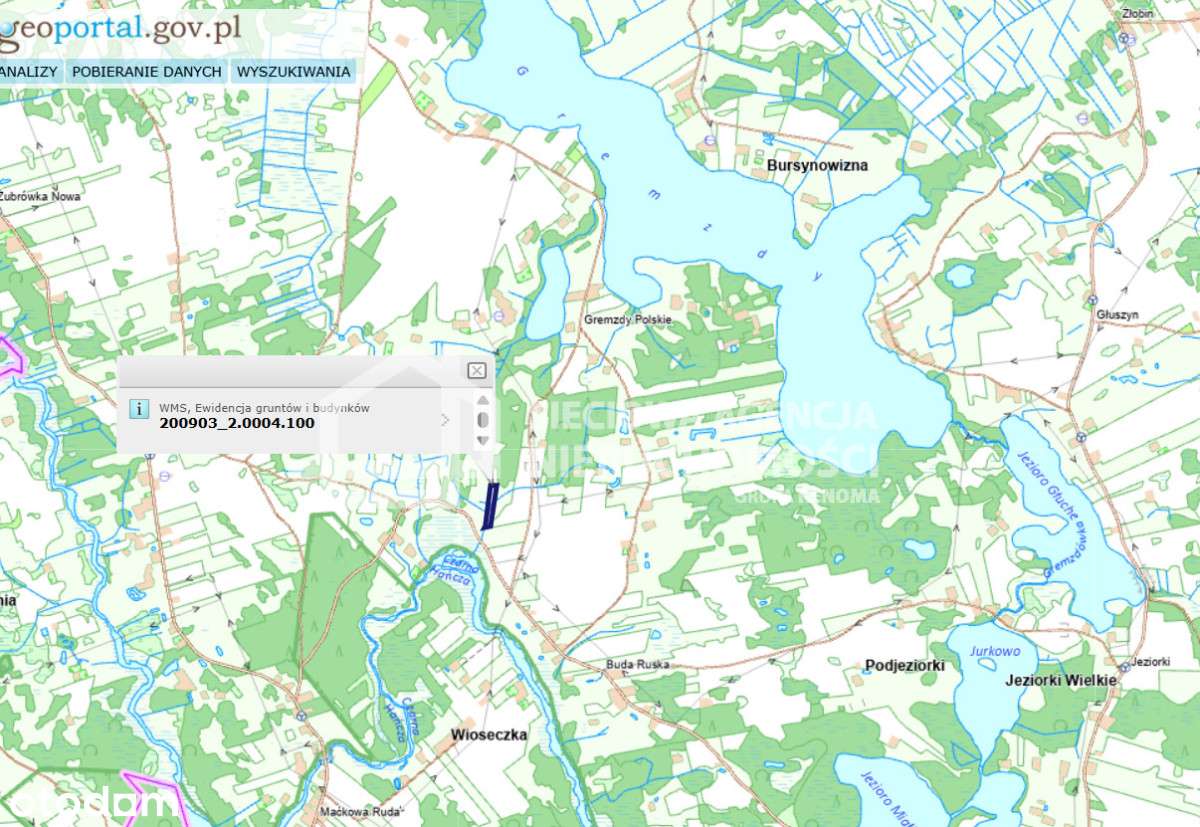Screen dimensions: 1200x827
Task: Click the Żubrówka Nowa map label
Action: point(40,196)
